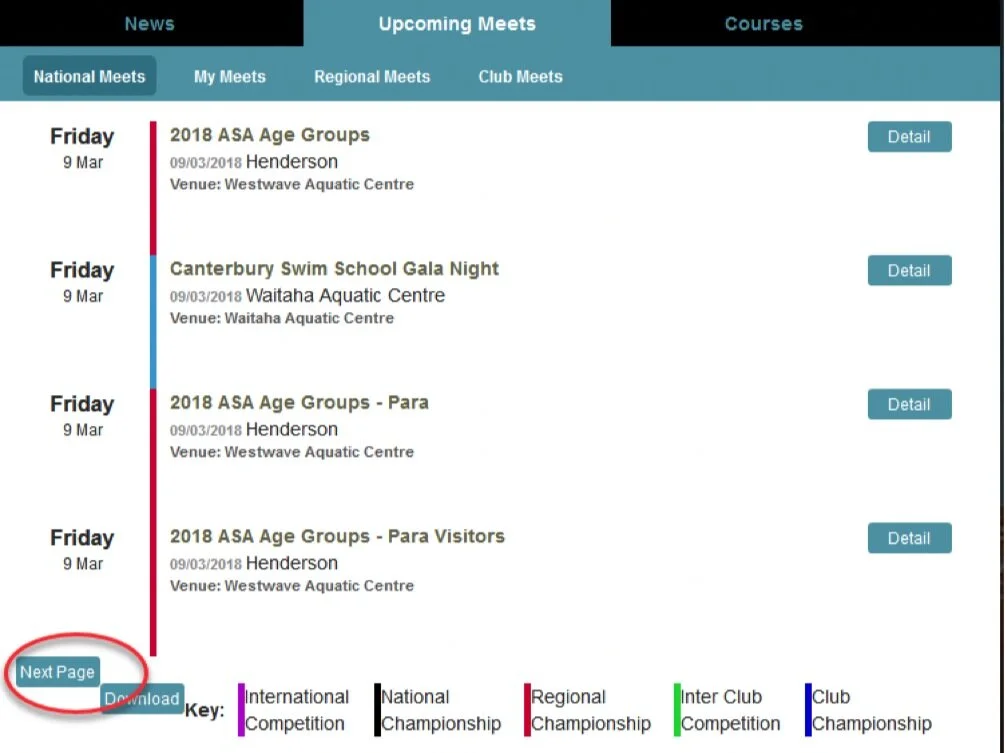The height and width of the screenshot is (753, 1005).
Task: Open Detail for Age Groups - Para Visitors
Action: (909, 538)
